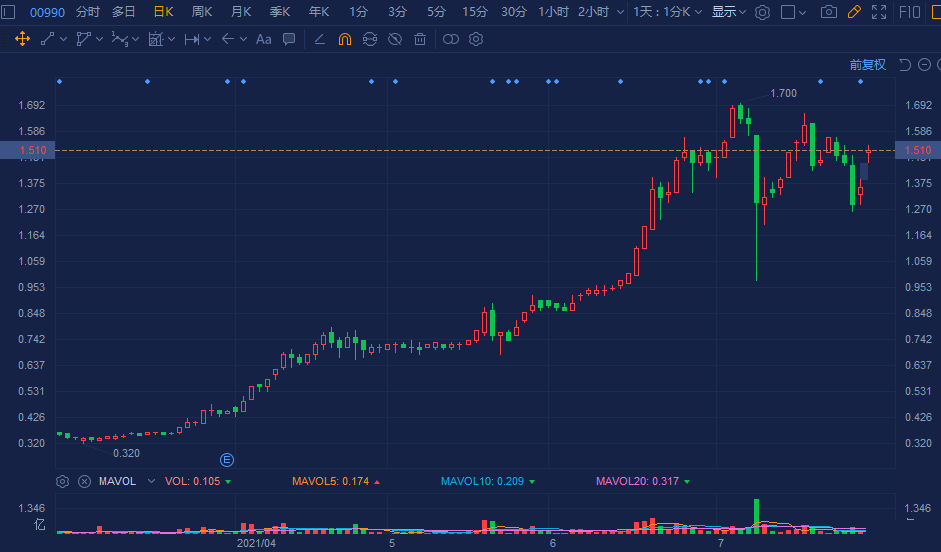Open chart settings gear in top bar

click(762, 12)
